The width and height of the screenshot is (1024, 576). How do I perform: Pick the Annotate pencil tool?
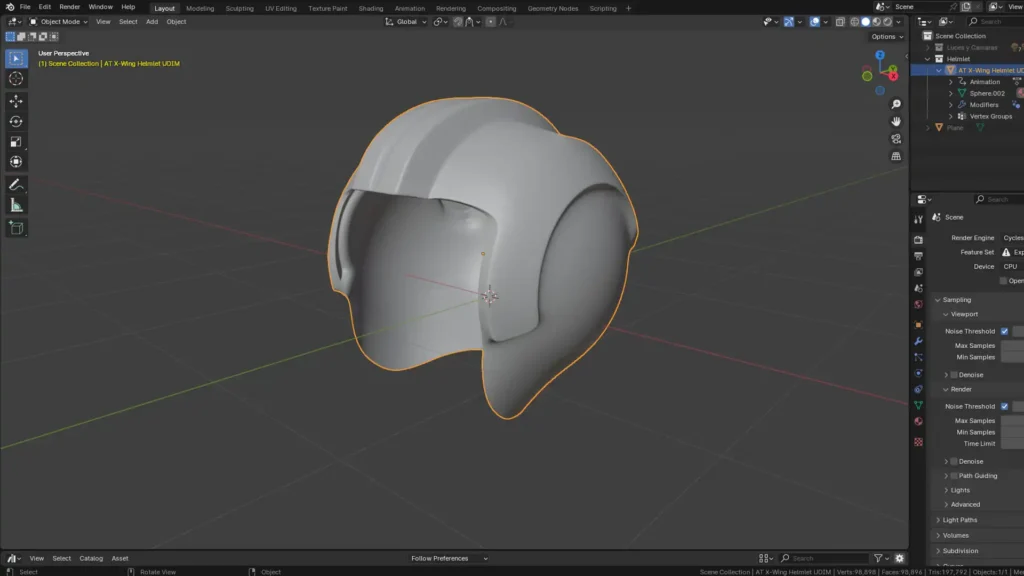[16, 185]
